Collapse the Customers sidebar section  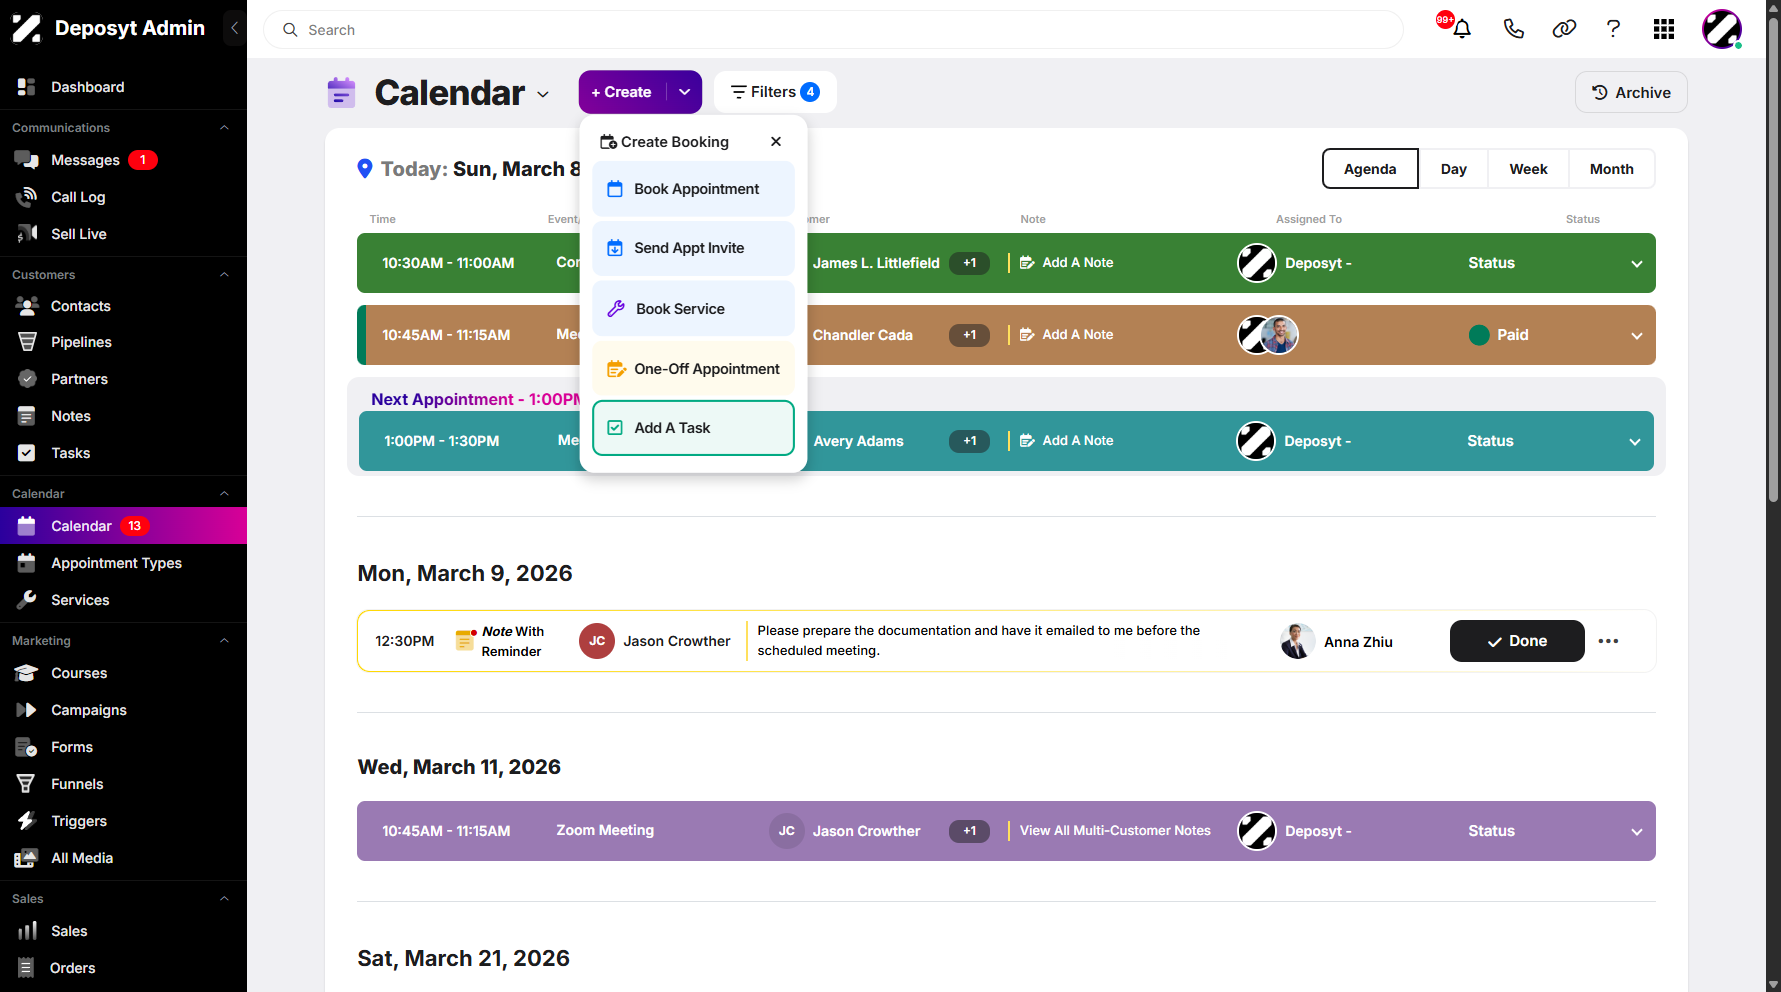(x=224, y=275)
